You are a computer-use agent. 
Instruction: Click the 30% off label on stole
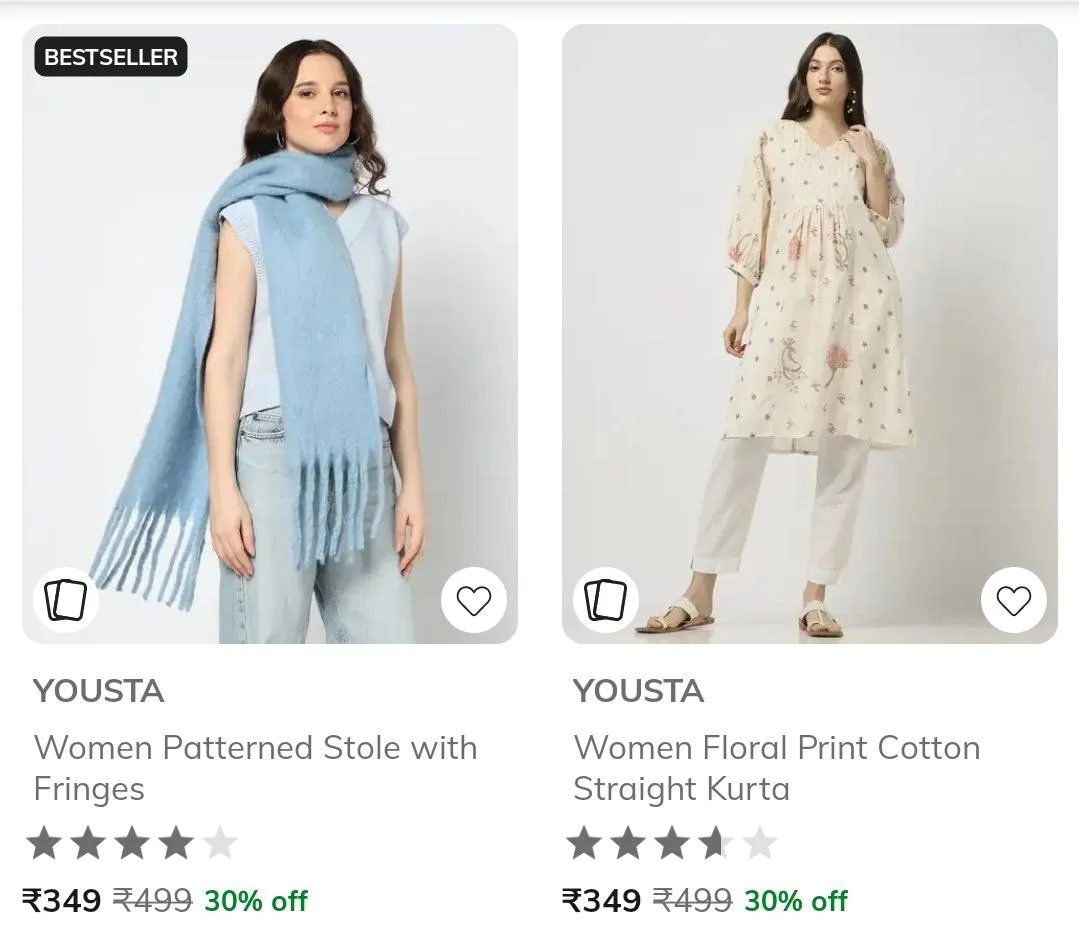click(x=256, y=901)
